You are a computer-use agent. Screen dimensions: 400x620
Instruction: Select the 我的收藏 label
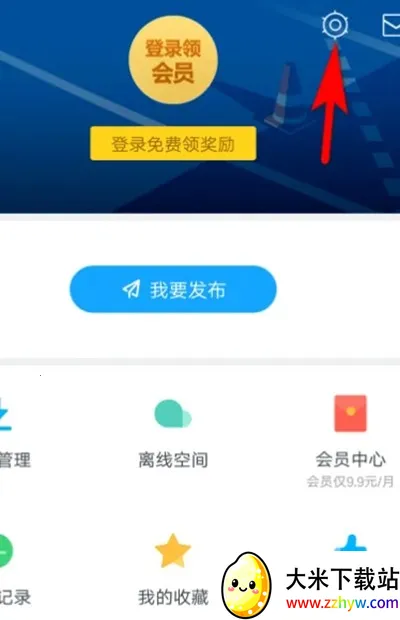pyautogui.click(x=173, y=597)
